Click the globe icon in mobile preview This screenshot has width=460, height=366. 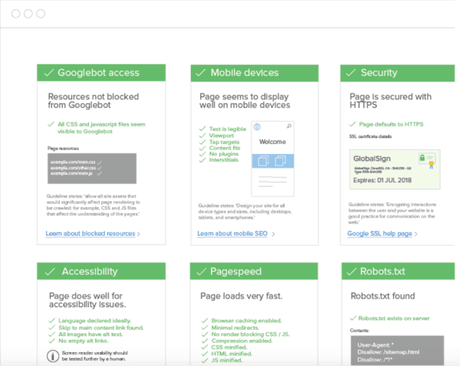coord(257,127)
